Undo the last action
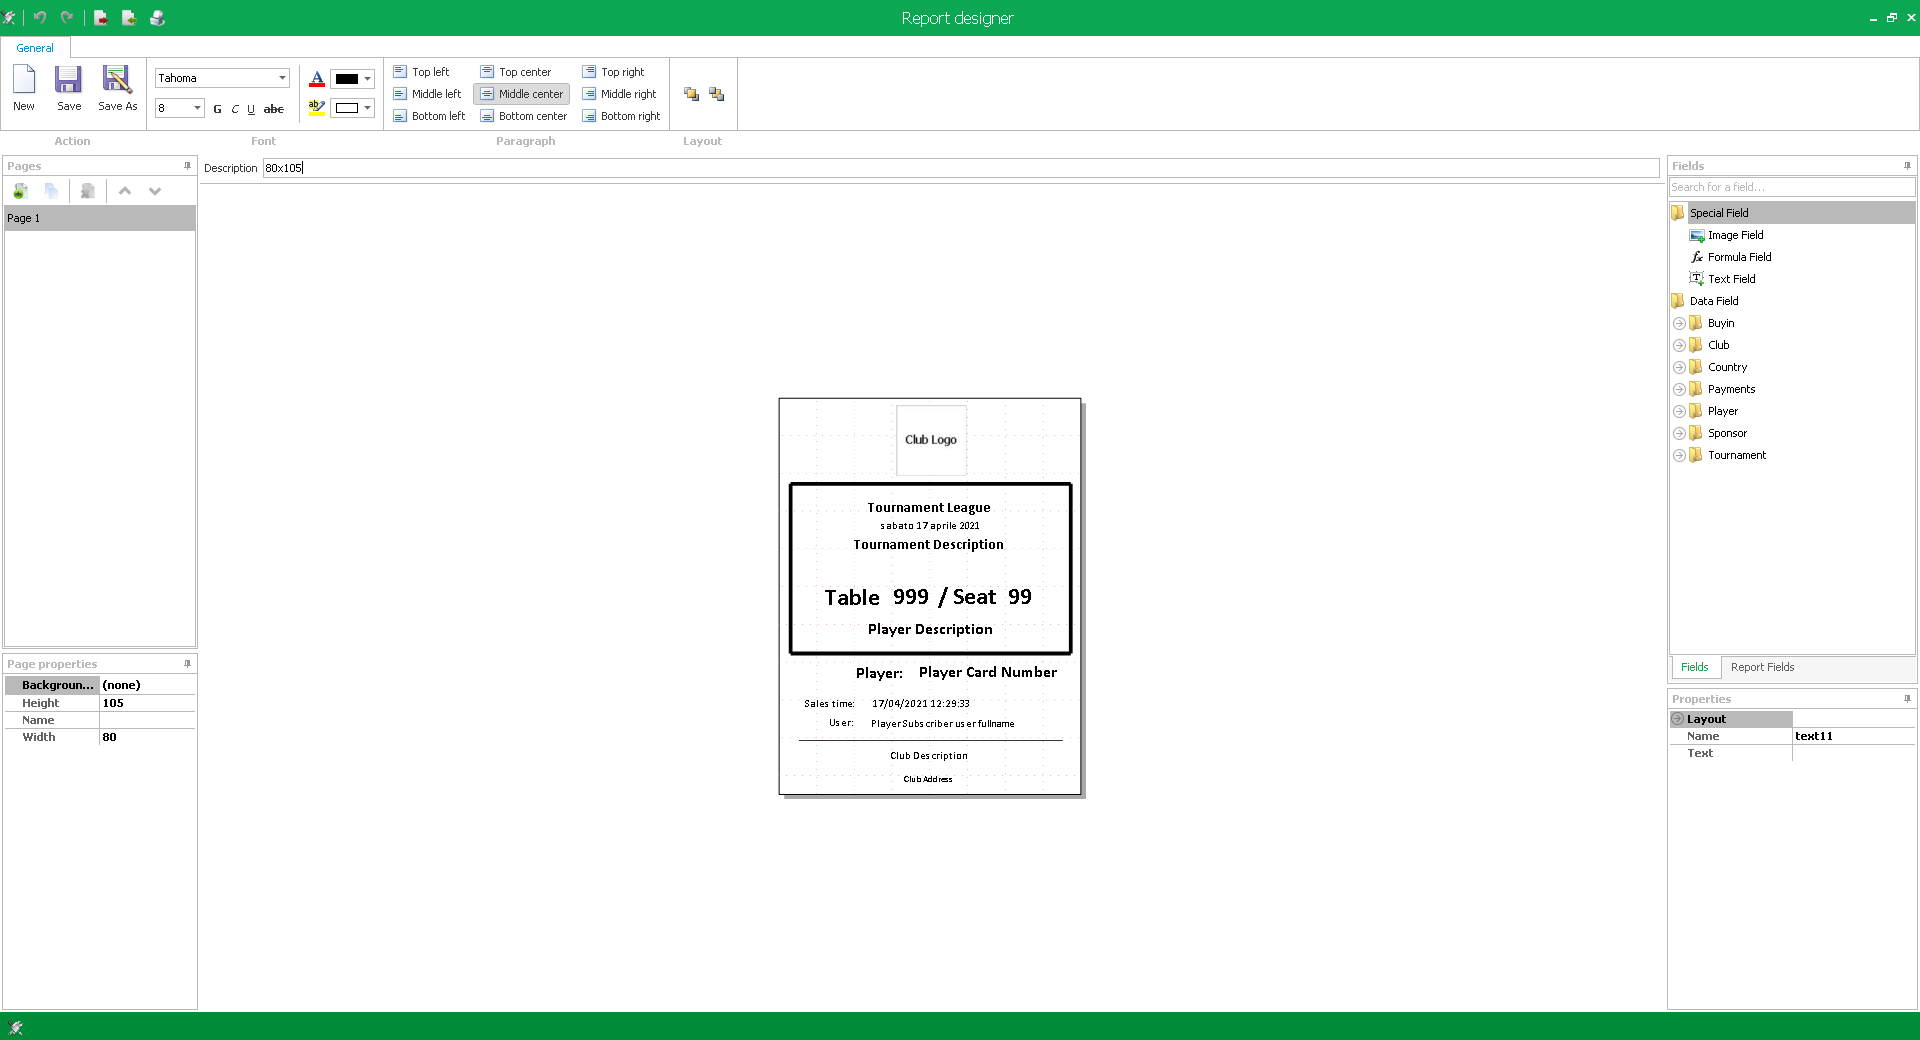The image size is (1920, 1040). click(x=40, y=17)
